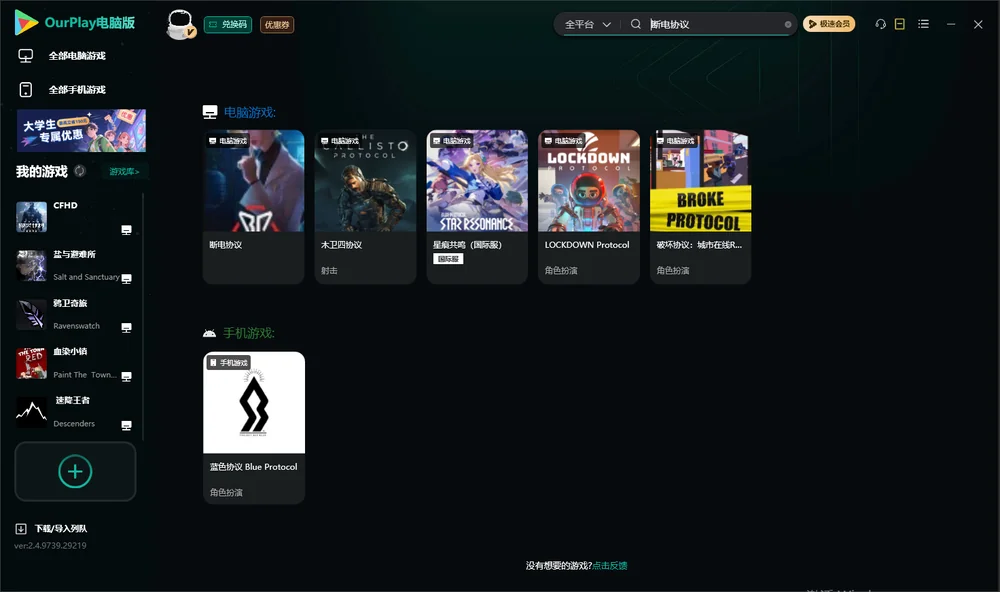Open the 极速会员 membership button
1000x592 pixels.
coord(829,24)
